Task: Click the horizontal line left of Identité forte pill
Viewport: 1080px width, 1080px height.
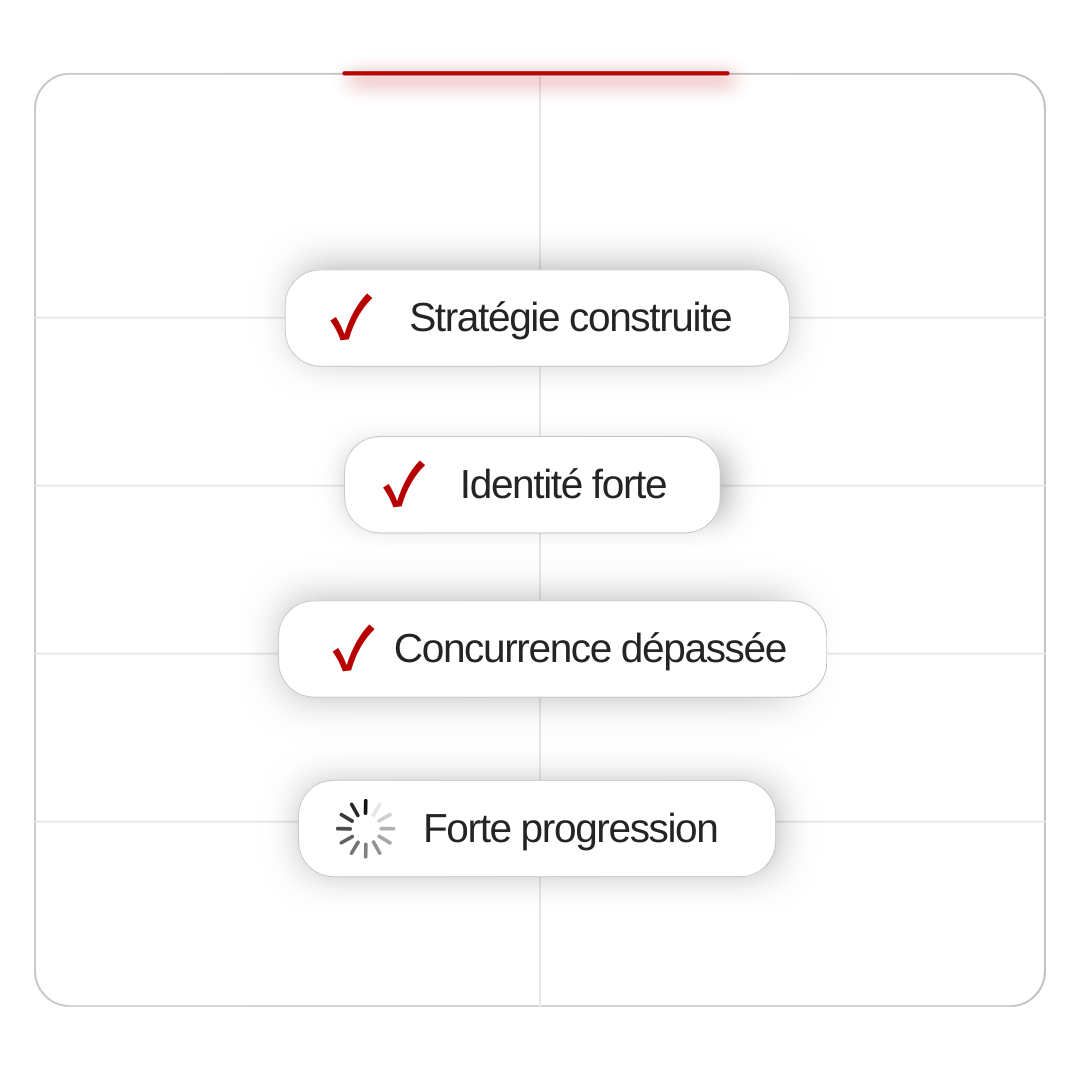Action: [190, 486]
